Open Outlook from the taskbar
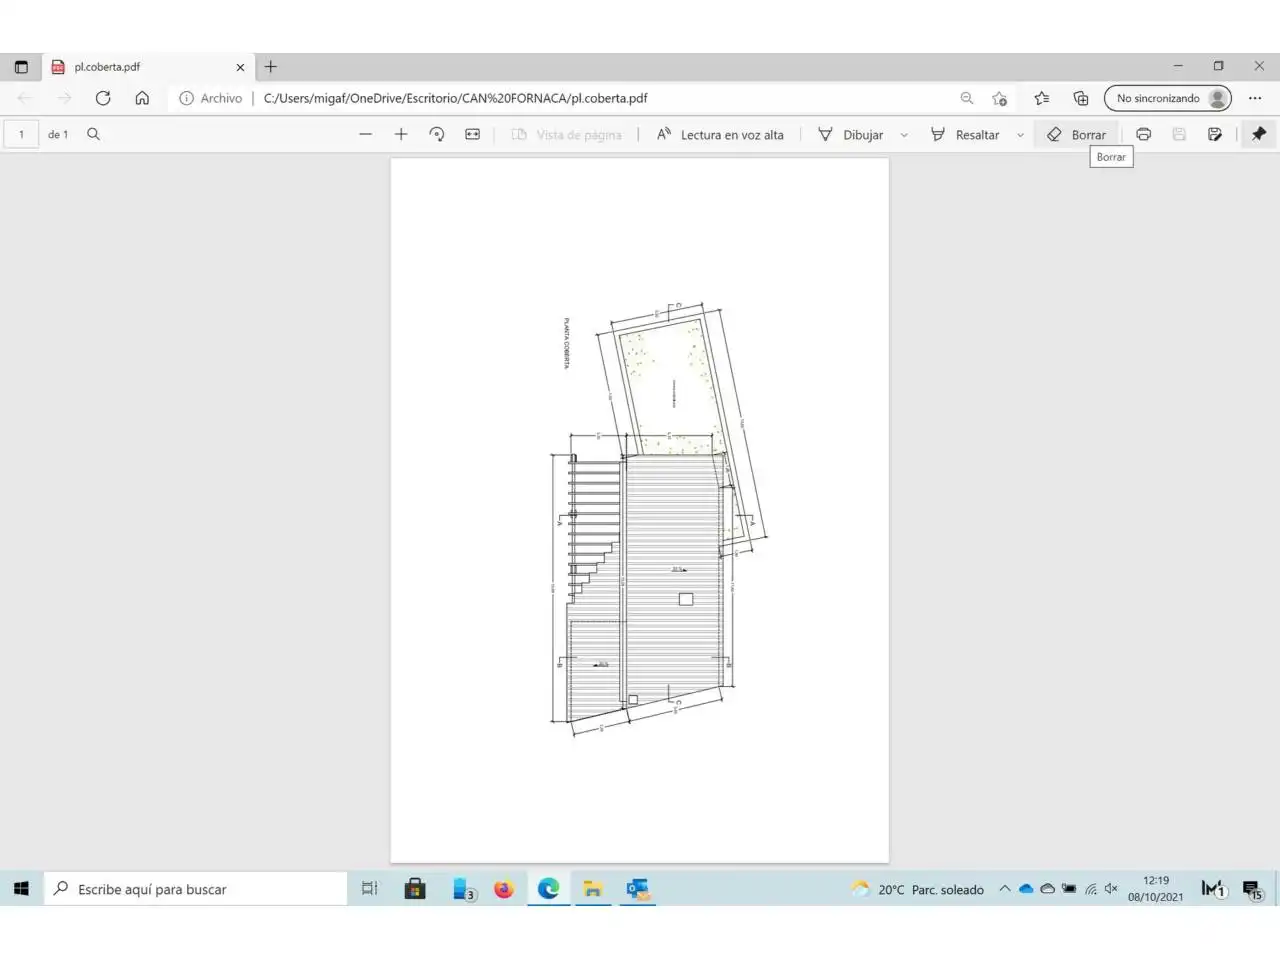The image size is (1280, 960). (x=637, y=888)
